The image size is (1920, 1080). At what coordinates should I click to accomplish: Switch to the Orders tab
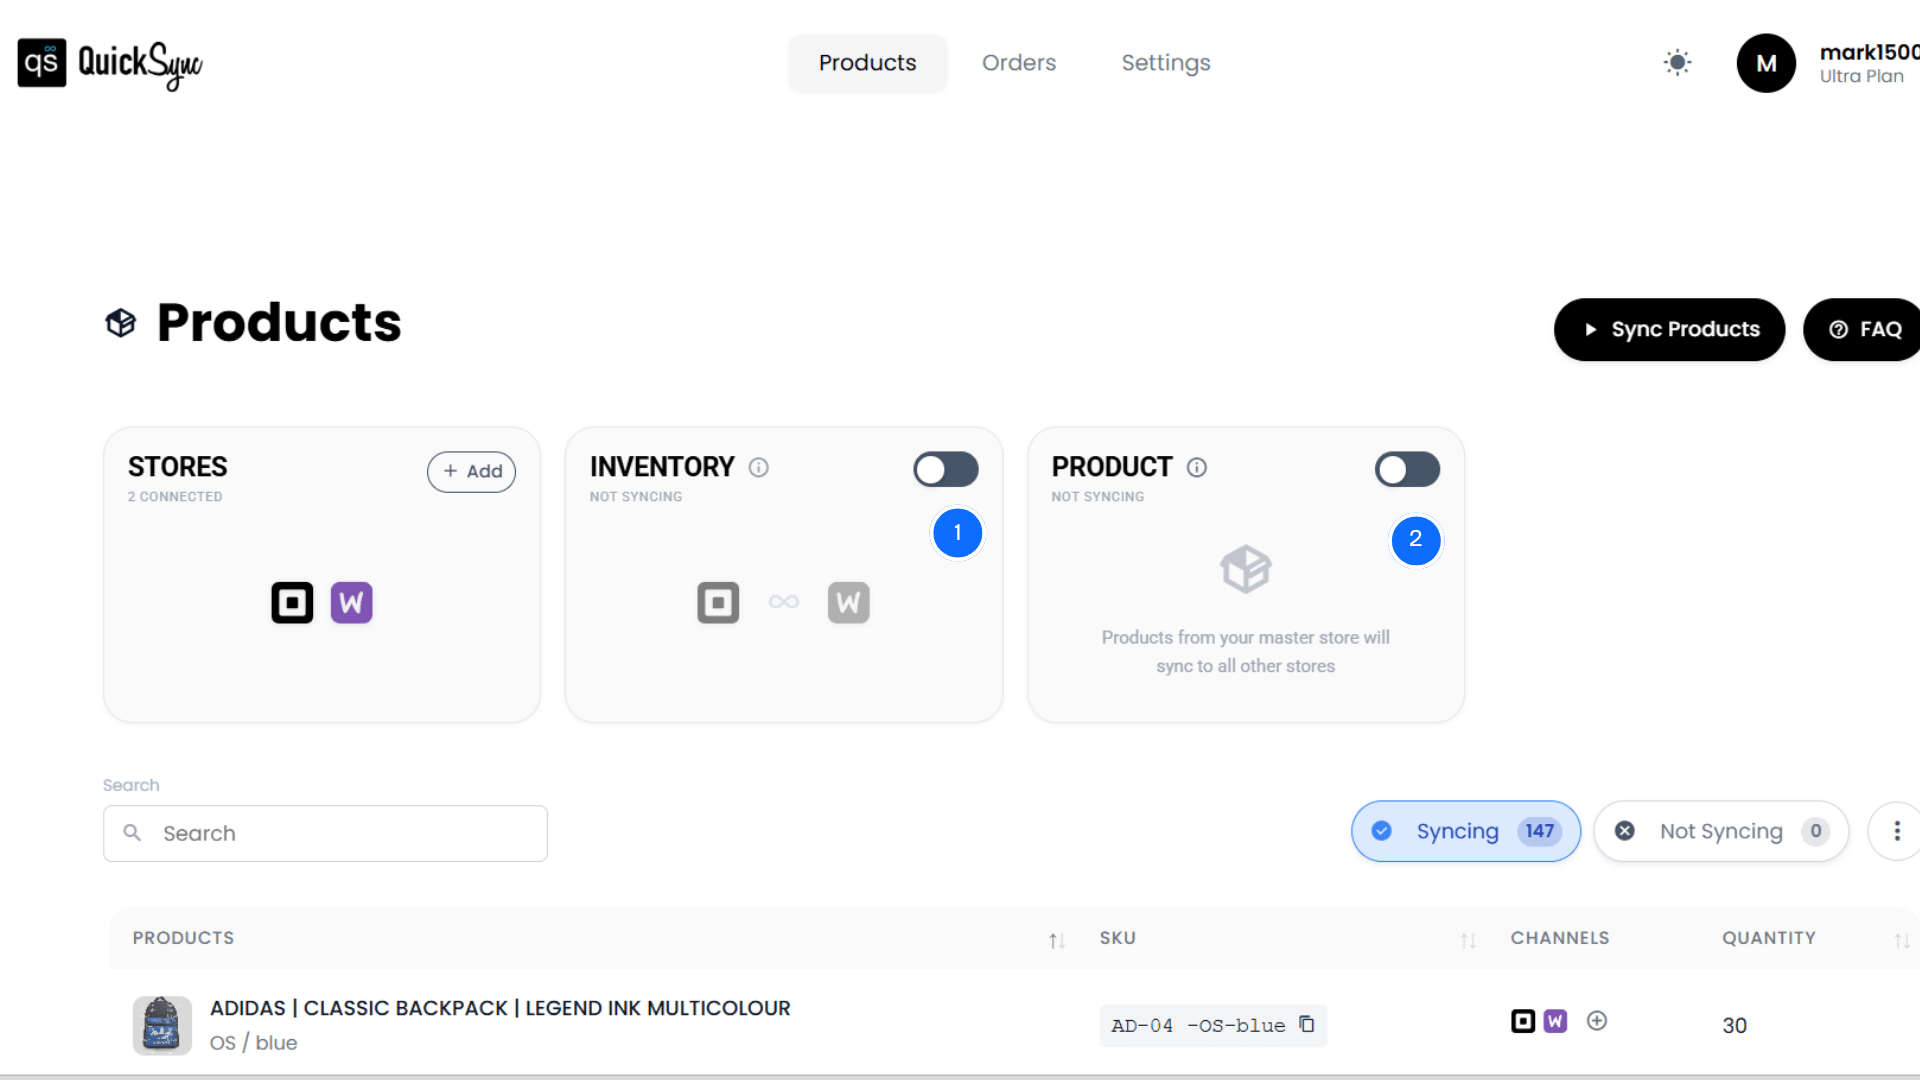[1019, 62]
